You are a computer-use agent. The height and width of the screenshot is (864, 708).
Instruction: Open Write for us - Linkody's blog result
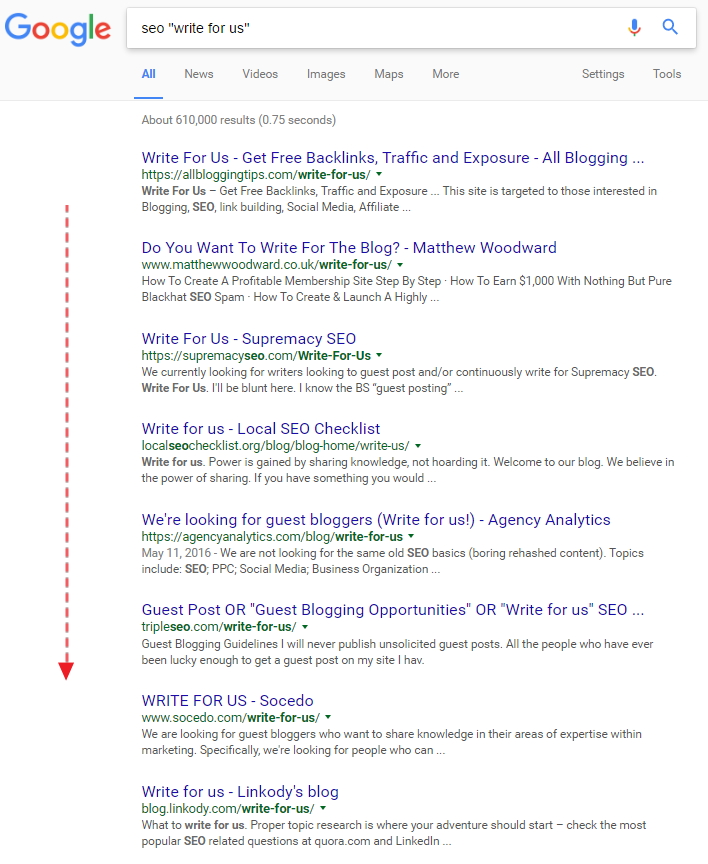point(240,791)
